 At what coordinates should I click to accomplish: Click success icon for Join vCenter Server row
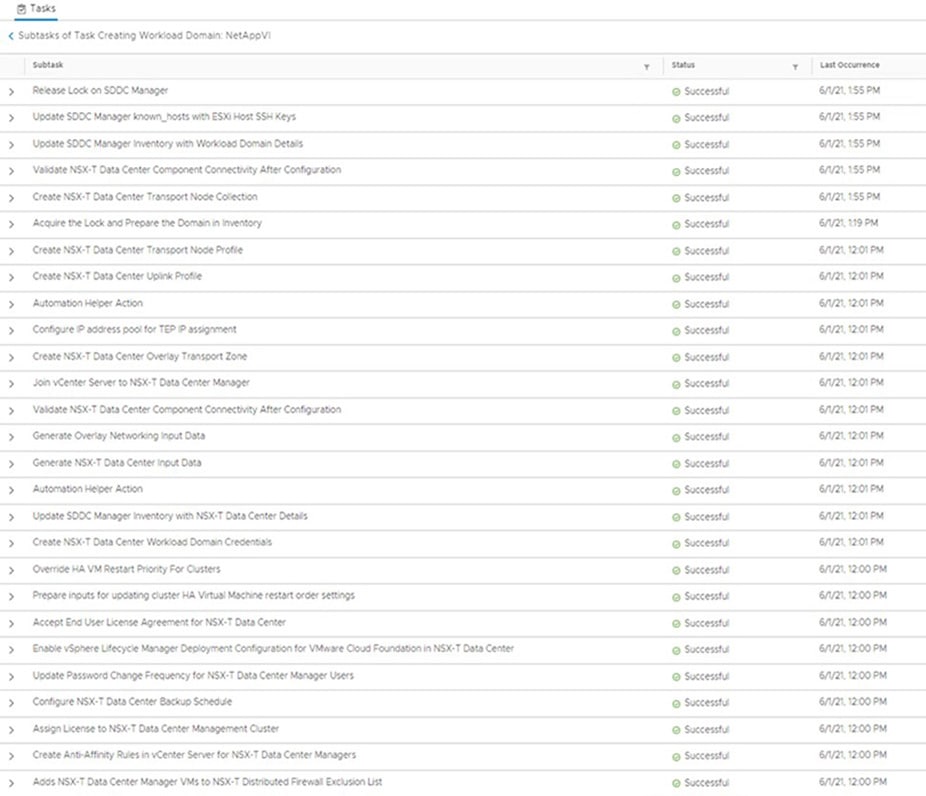tap(676, 384)
